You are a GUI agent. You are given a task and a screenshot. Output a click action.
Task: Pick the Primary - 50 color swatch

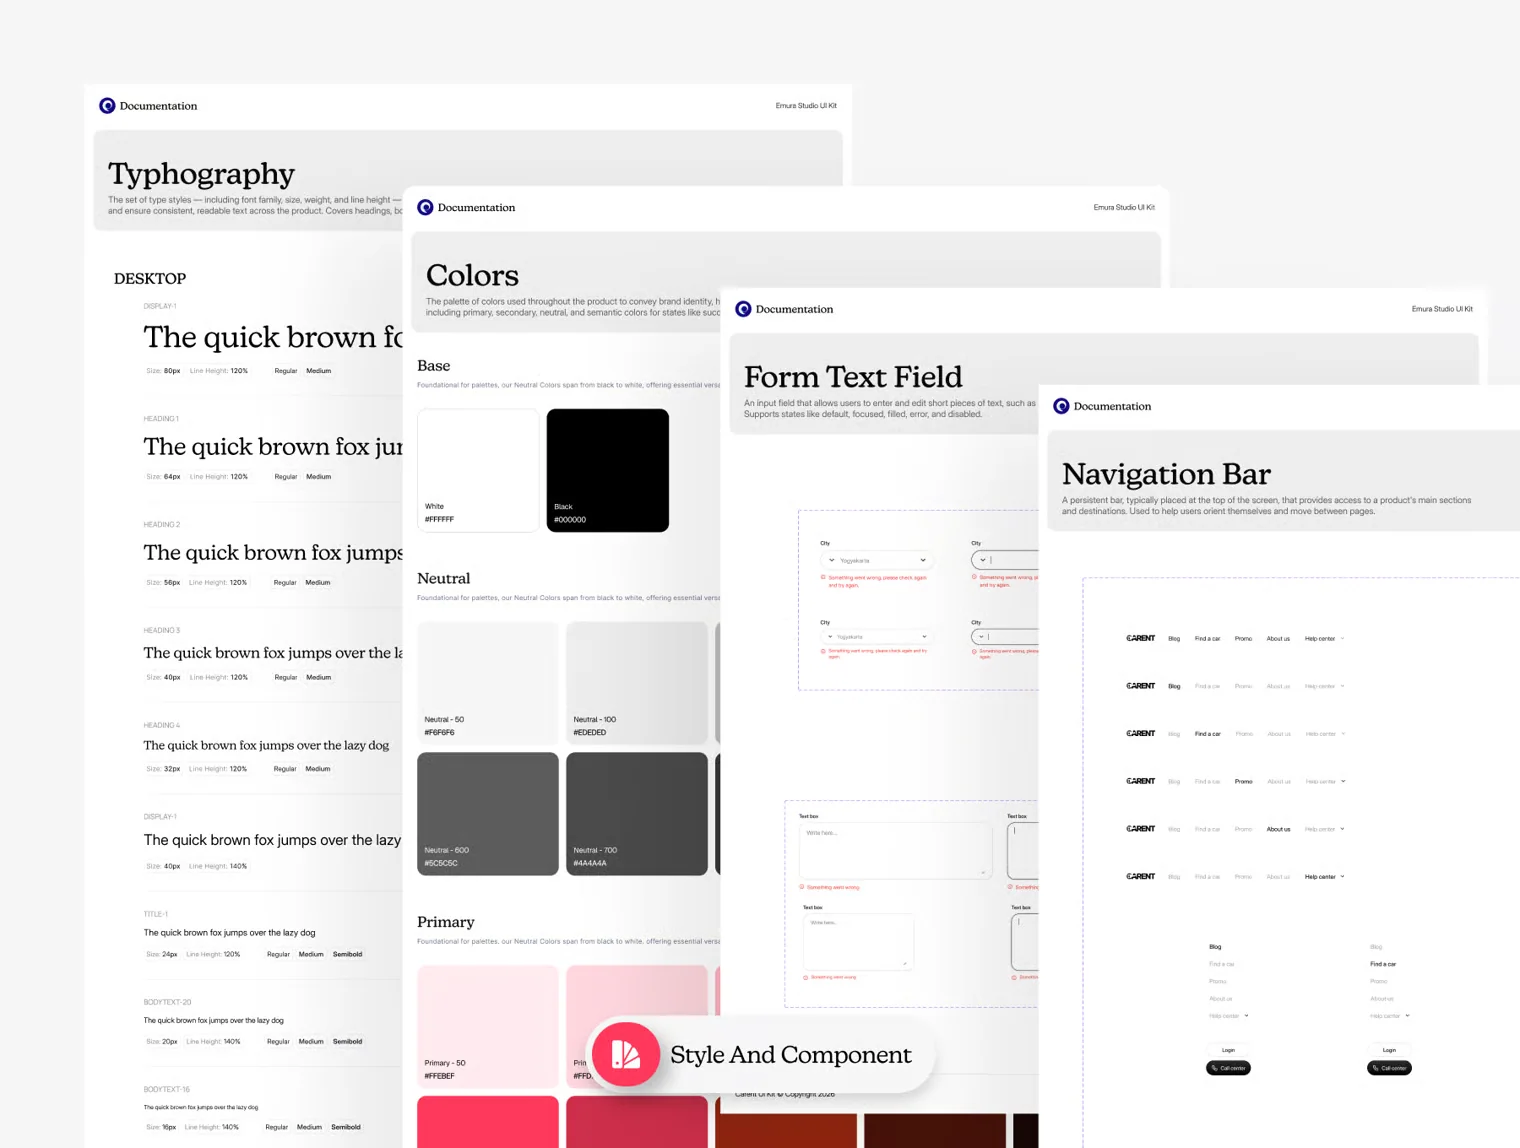pyautogui.click(x=488, y=1027)
